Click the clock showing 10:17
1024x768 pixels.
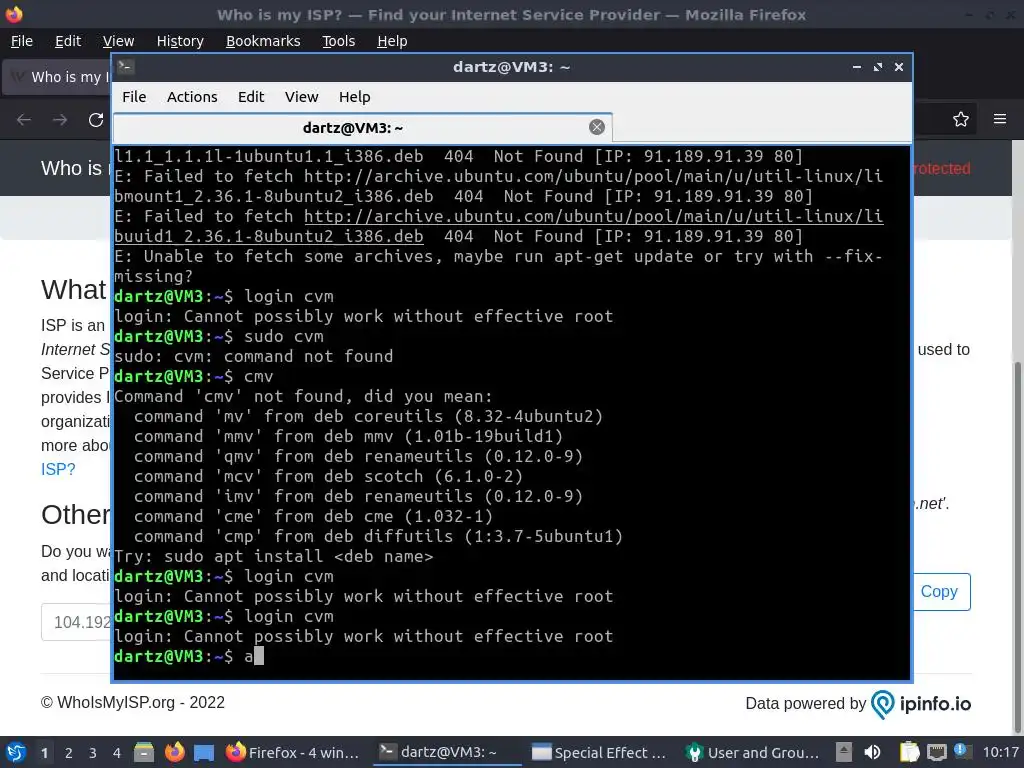pos(1000,752)
